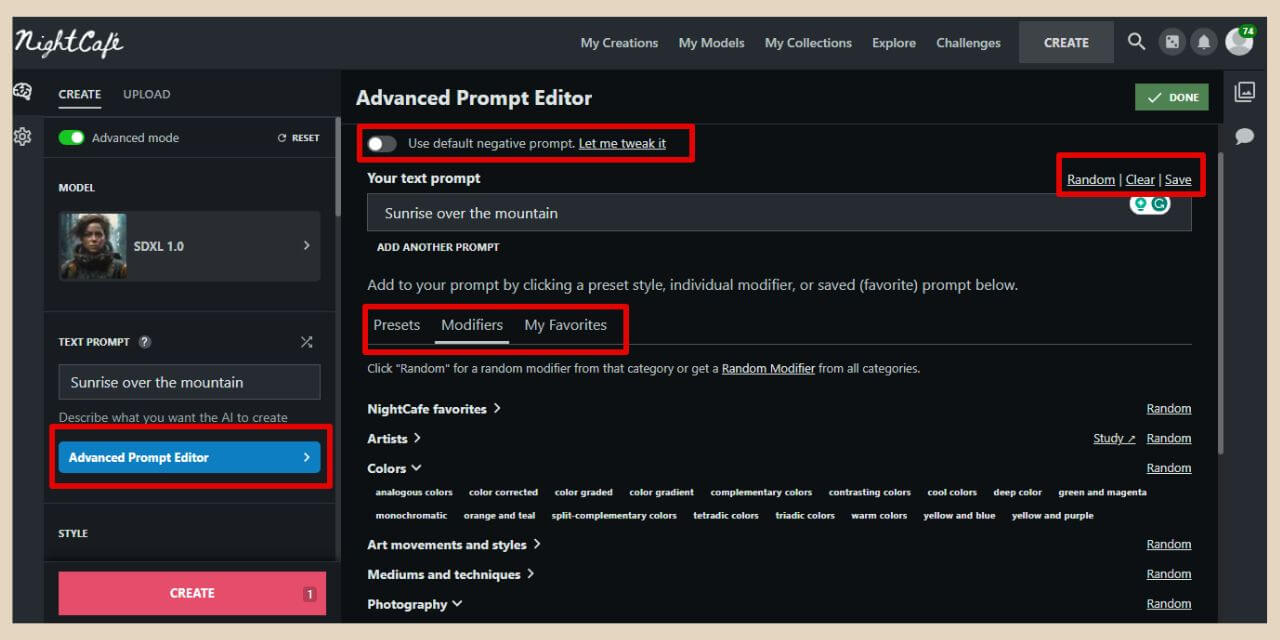Click the green Done button
Screen dimensions: 1280x640
click(1172, 97)
